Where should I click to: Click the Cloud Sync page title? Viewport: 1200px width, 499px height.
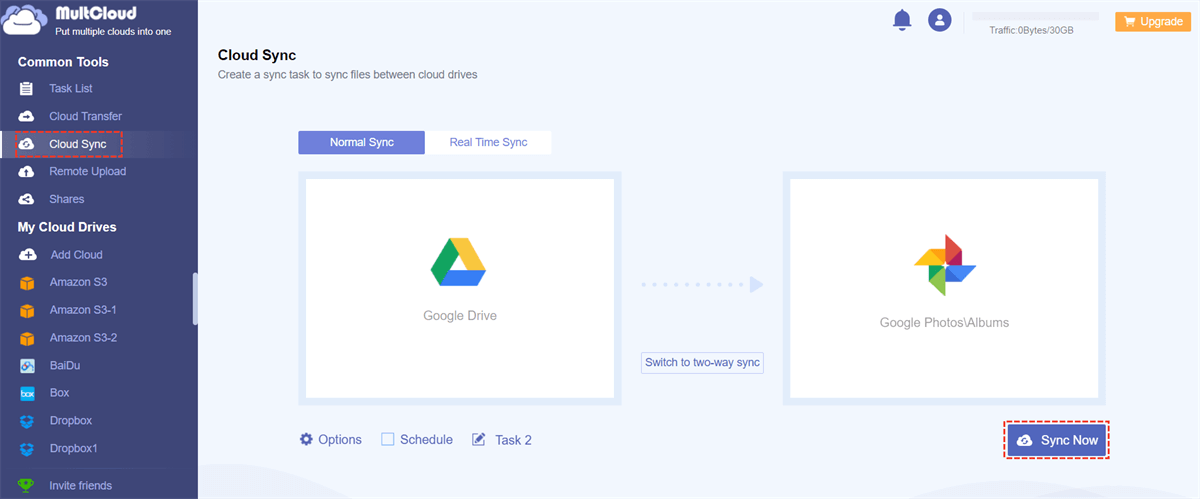coord(257,56)
